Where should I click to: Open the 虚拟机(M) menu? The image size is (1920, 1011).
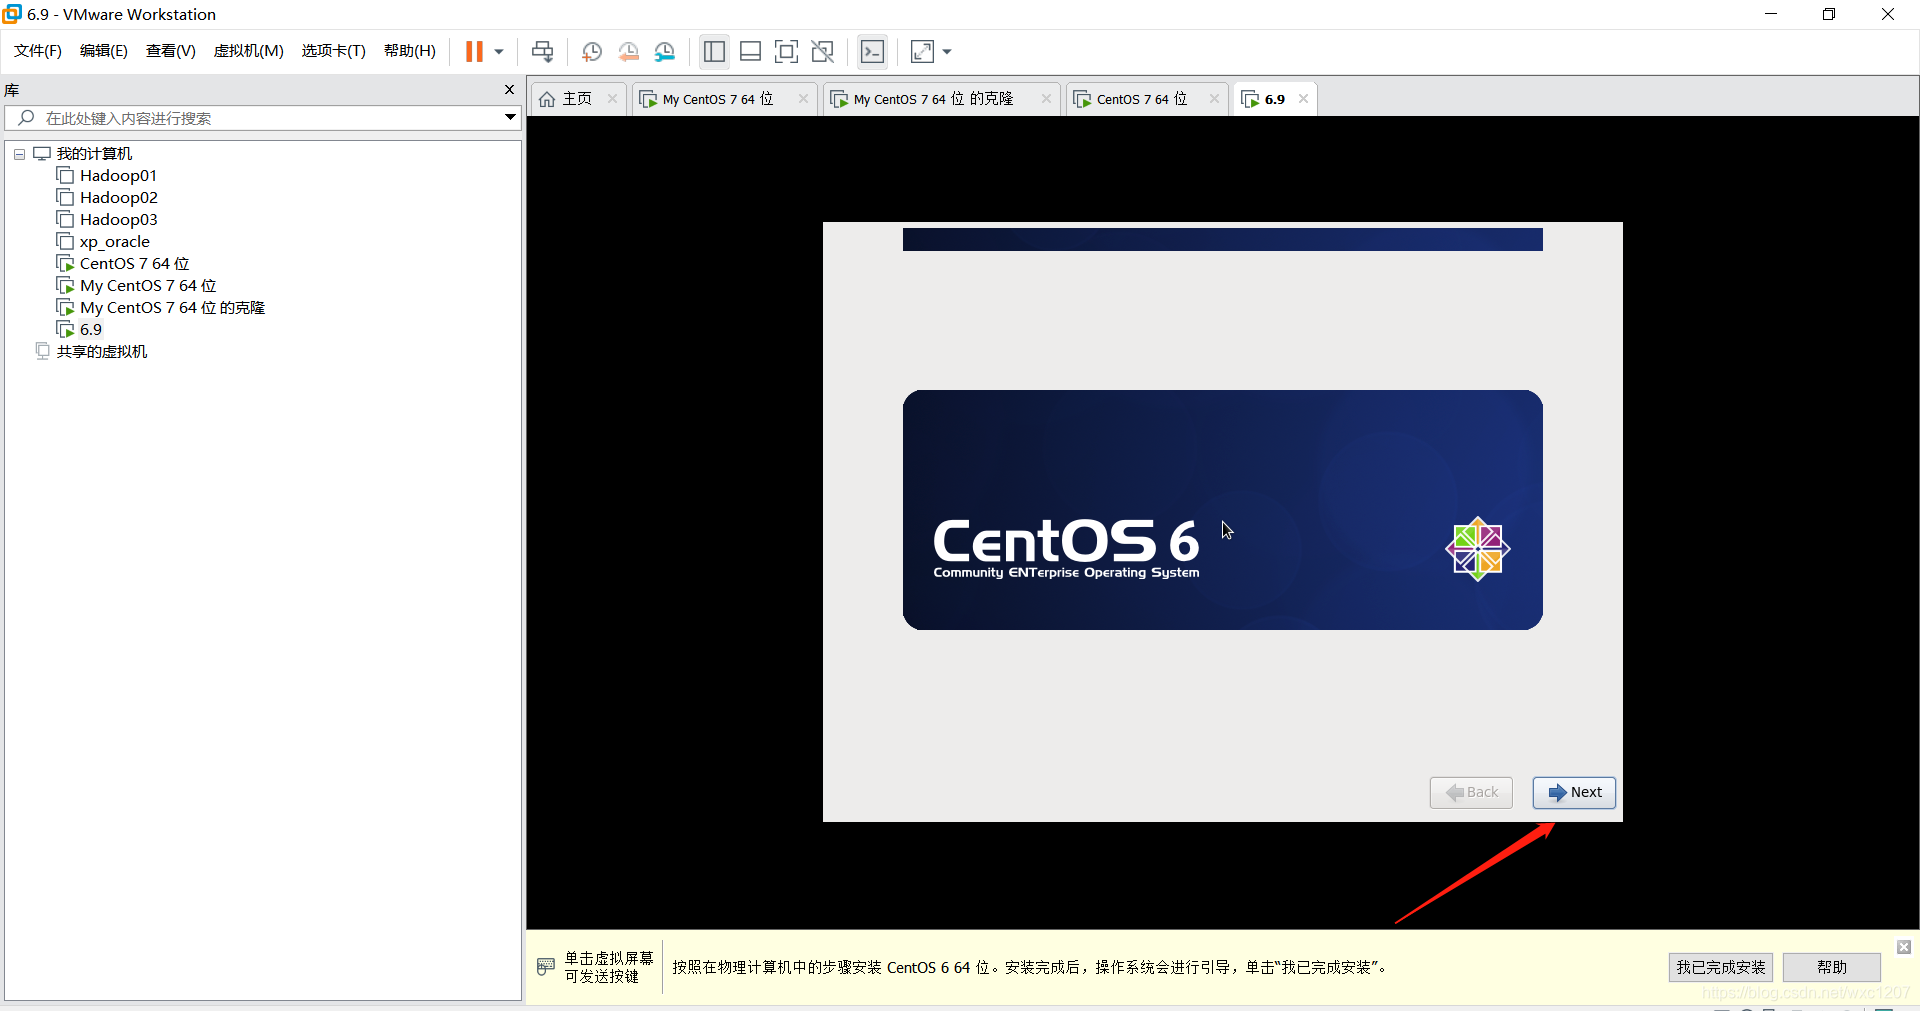point(249,51)
